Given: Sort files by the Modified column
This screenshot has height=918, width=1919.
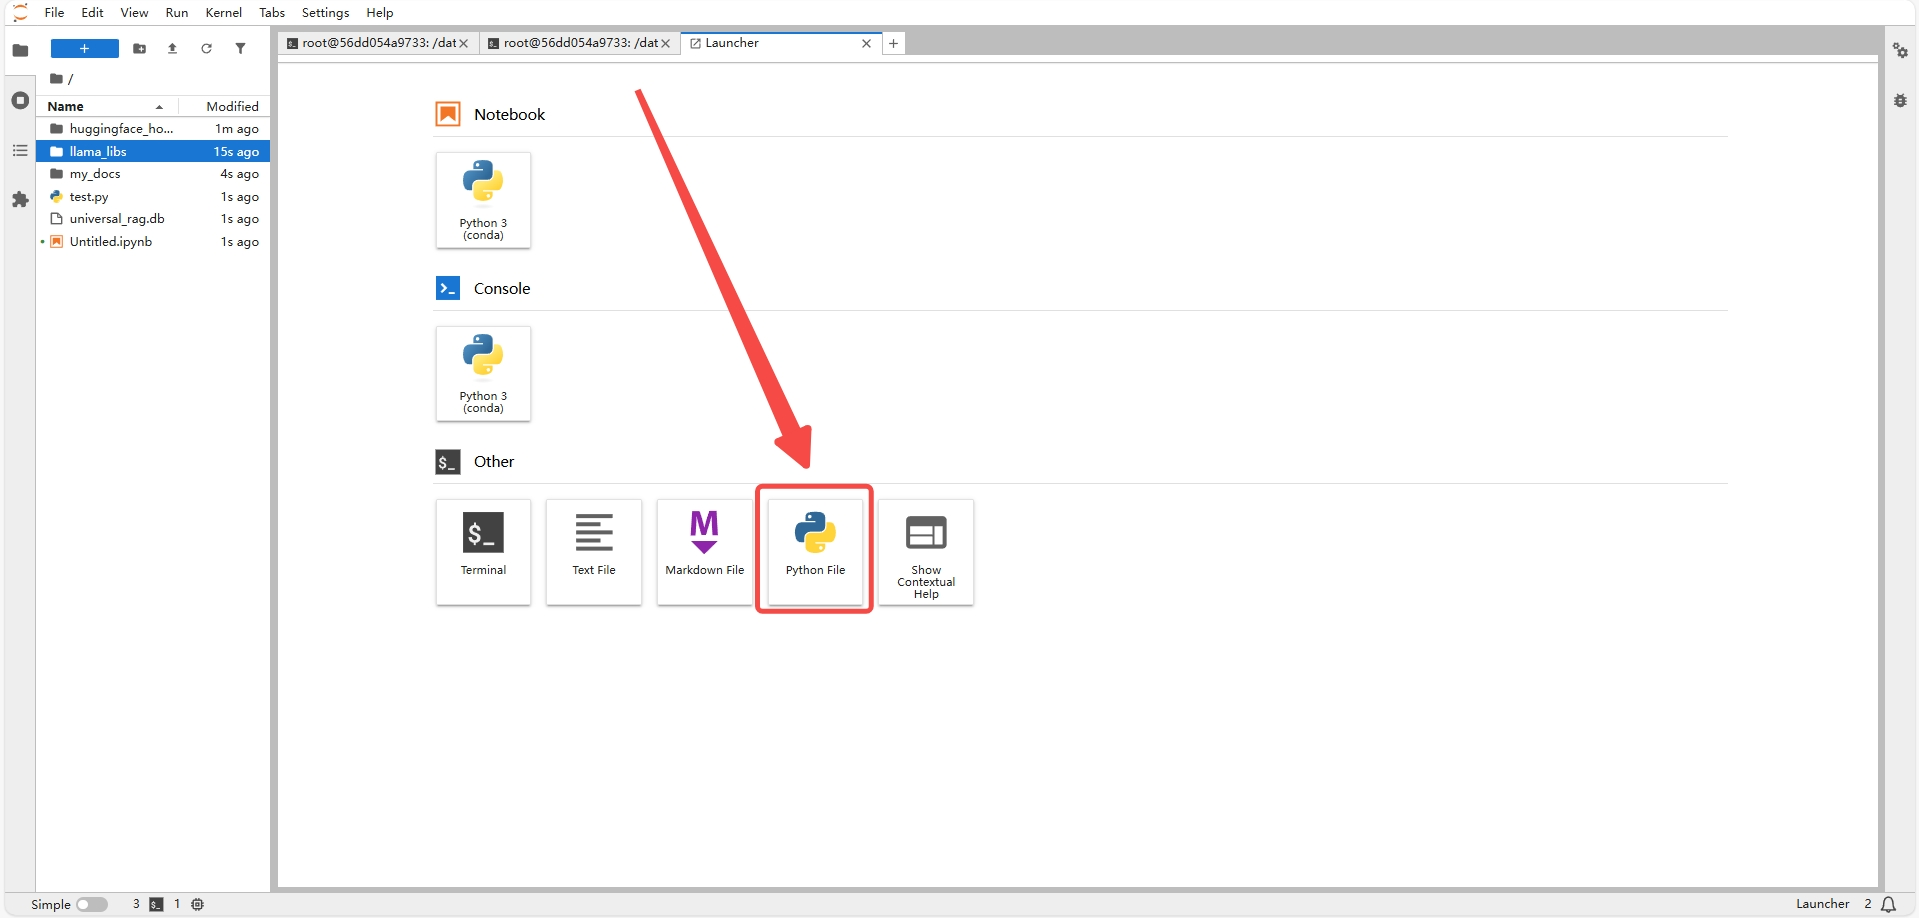Looking at the screenshot, I should point(224,106).
